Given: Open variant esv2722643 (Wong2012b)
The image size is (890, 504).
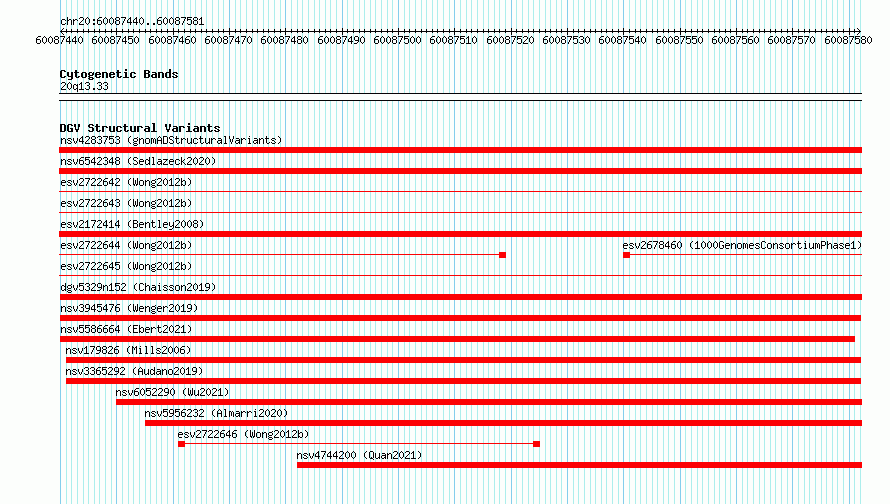Looking at the screenshot, I should click(x=126, y=203).
